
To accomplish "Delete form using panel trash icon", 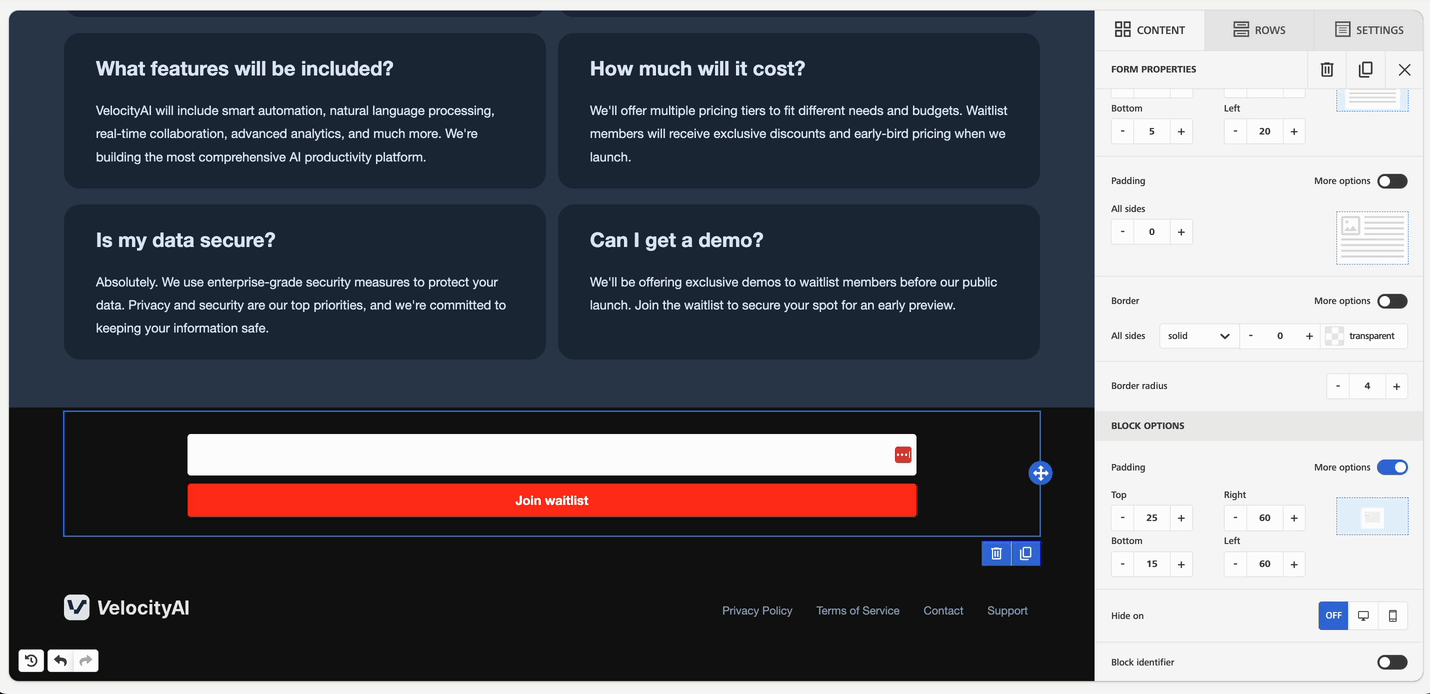I will click(1327, 70).
